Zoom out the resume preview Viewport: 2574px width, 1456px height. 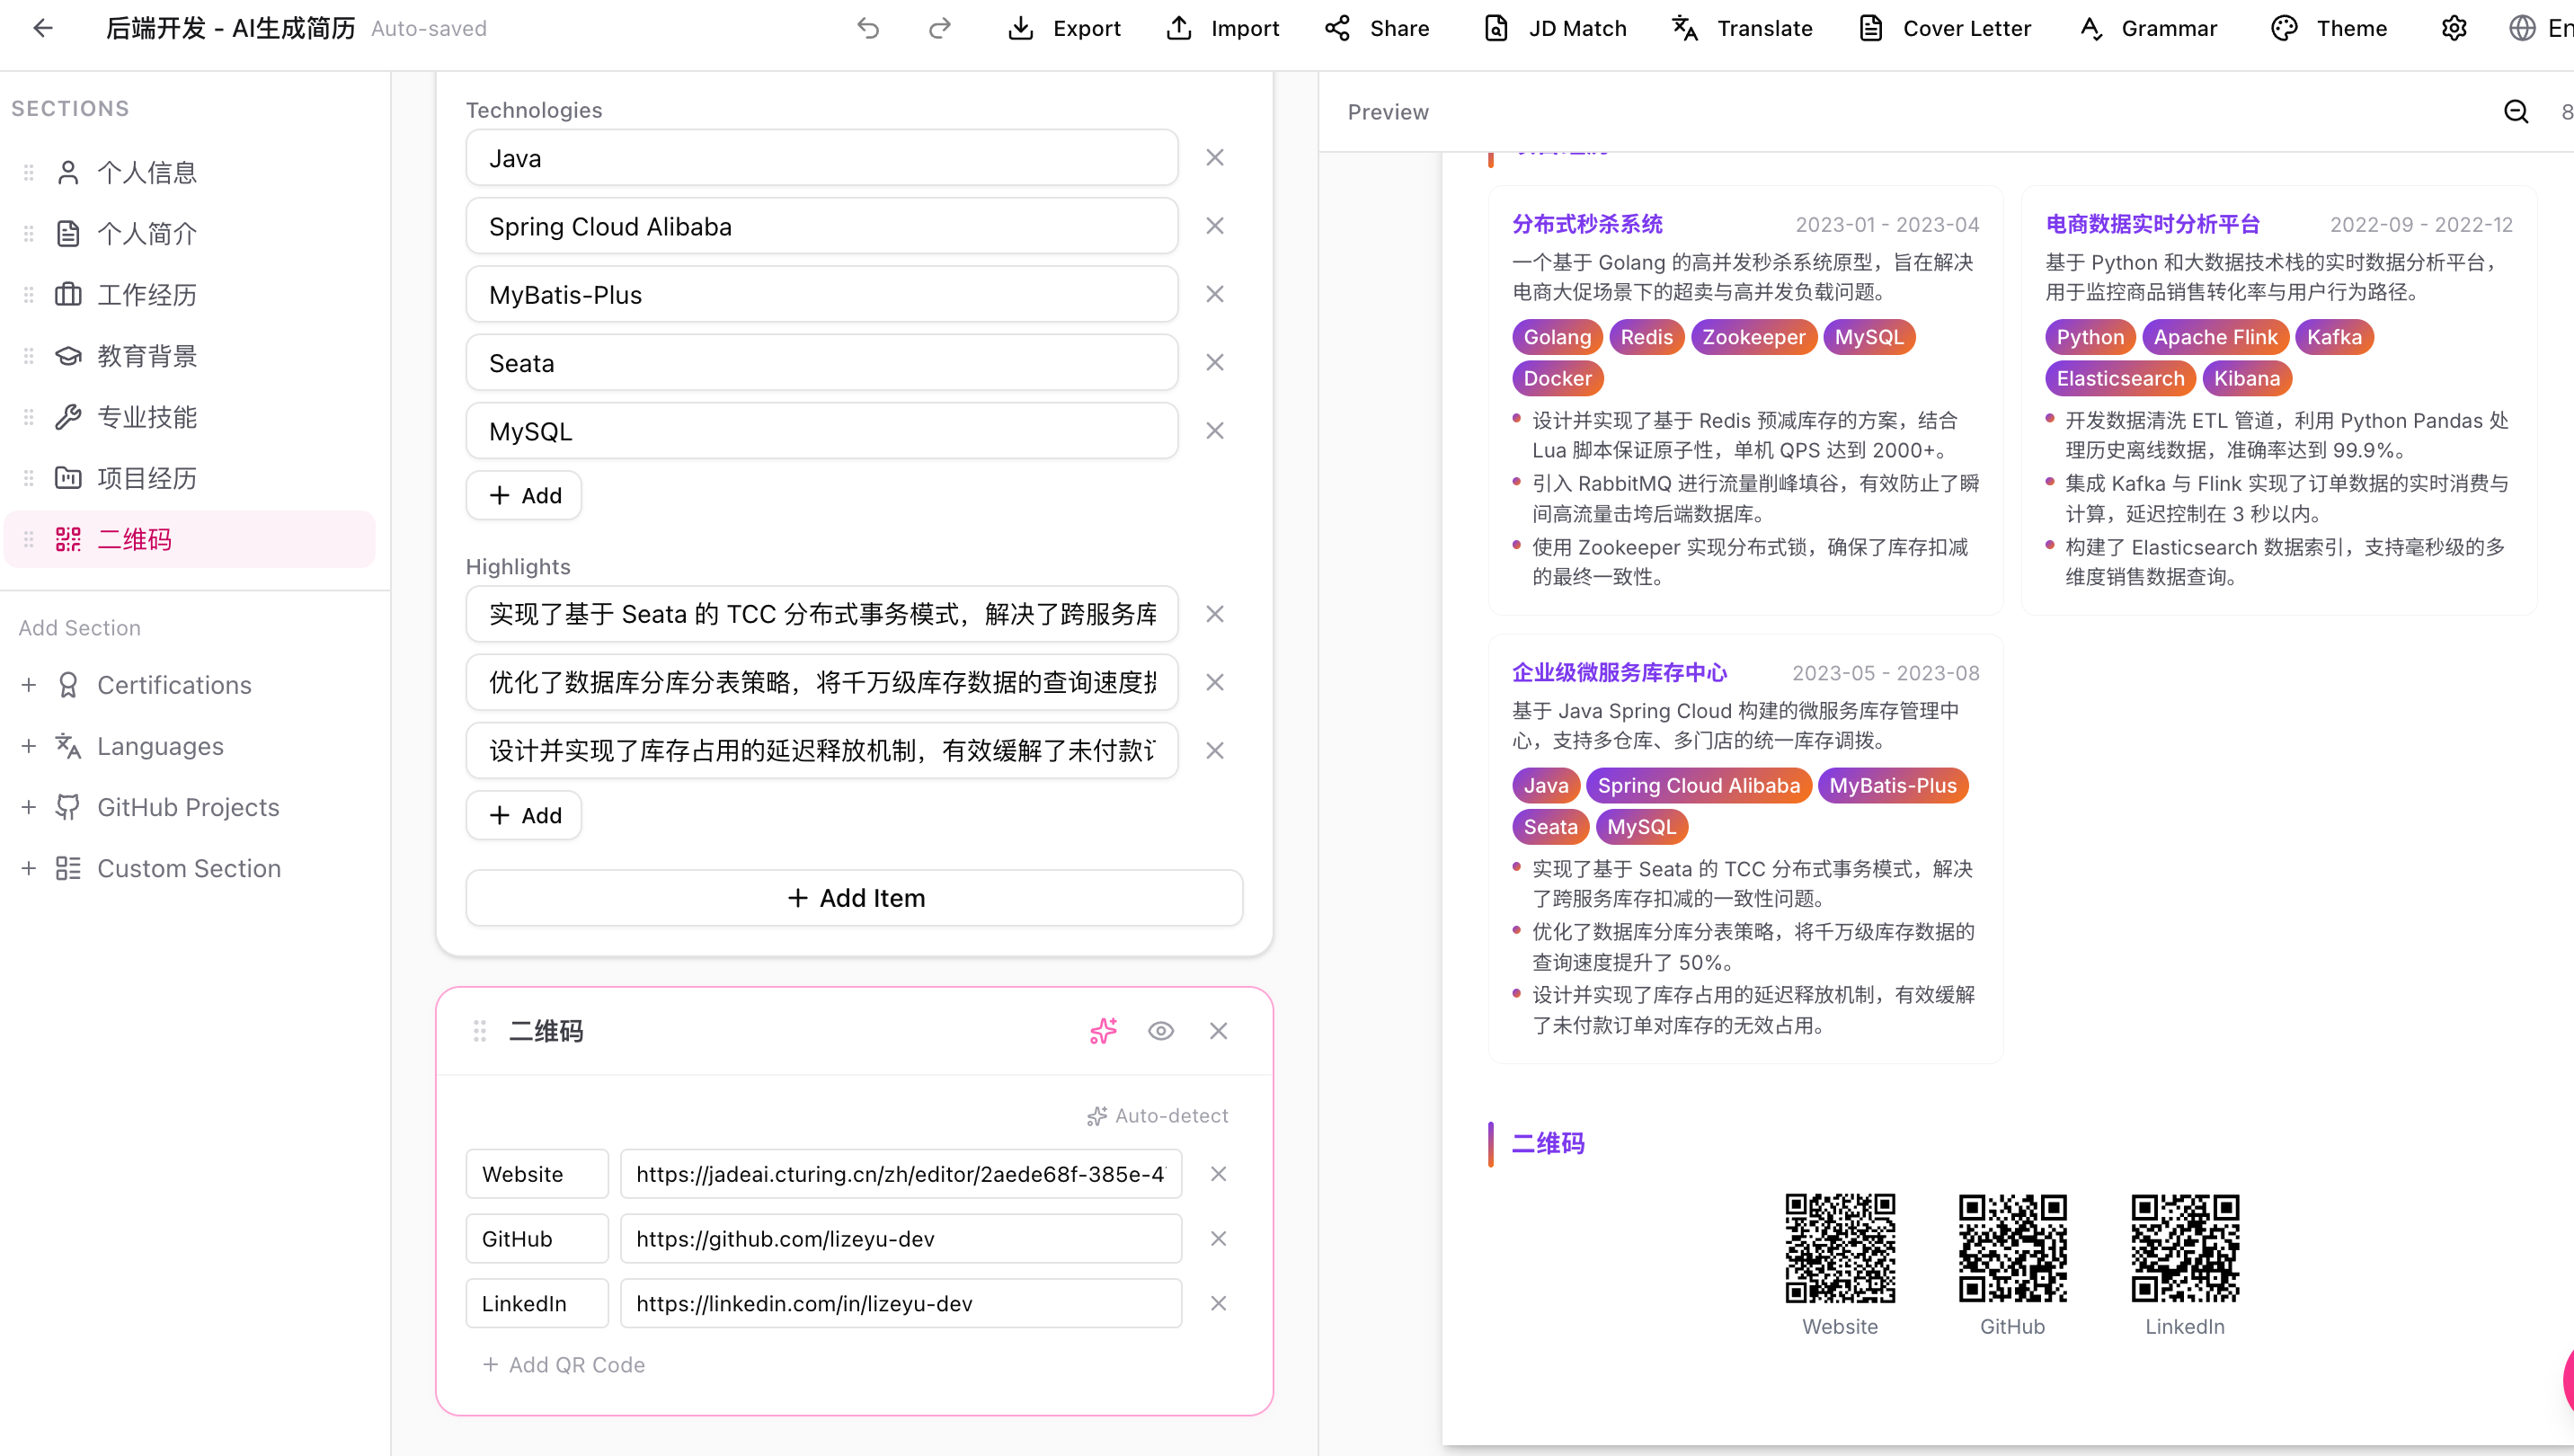(x=2516, y=112)
